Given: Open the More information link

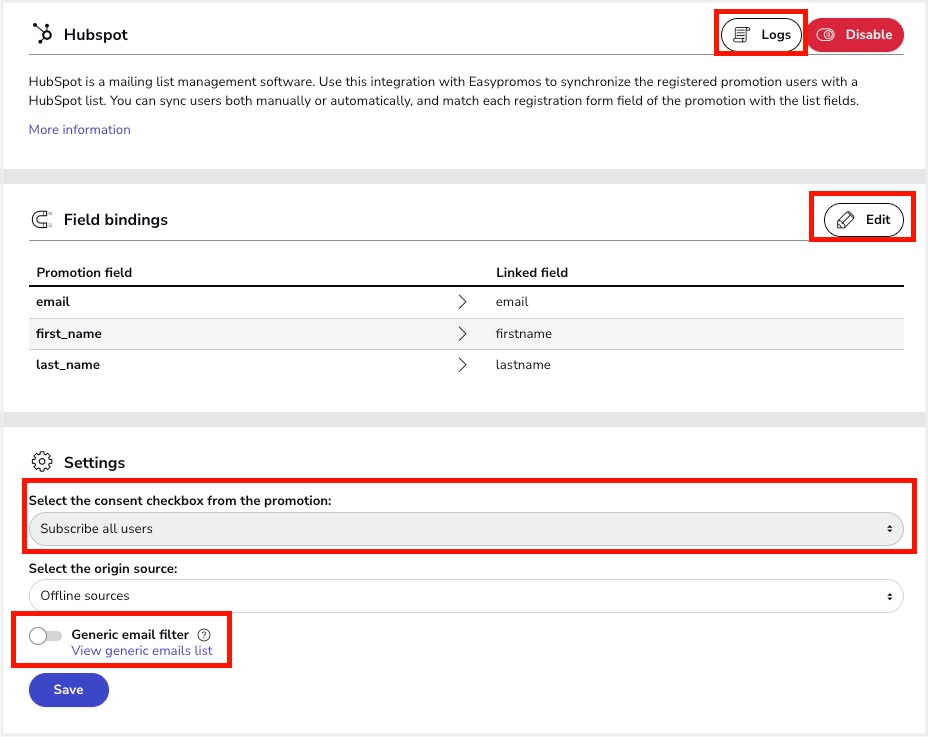Looking at the screenshot, I should coord(80,129).
